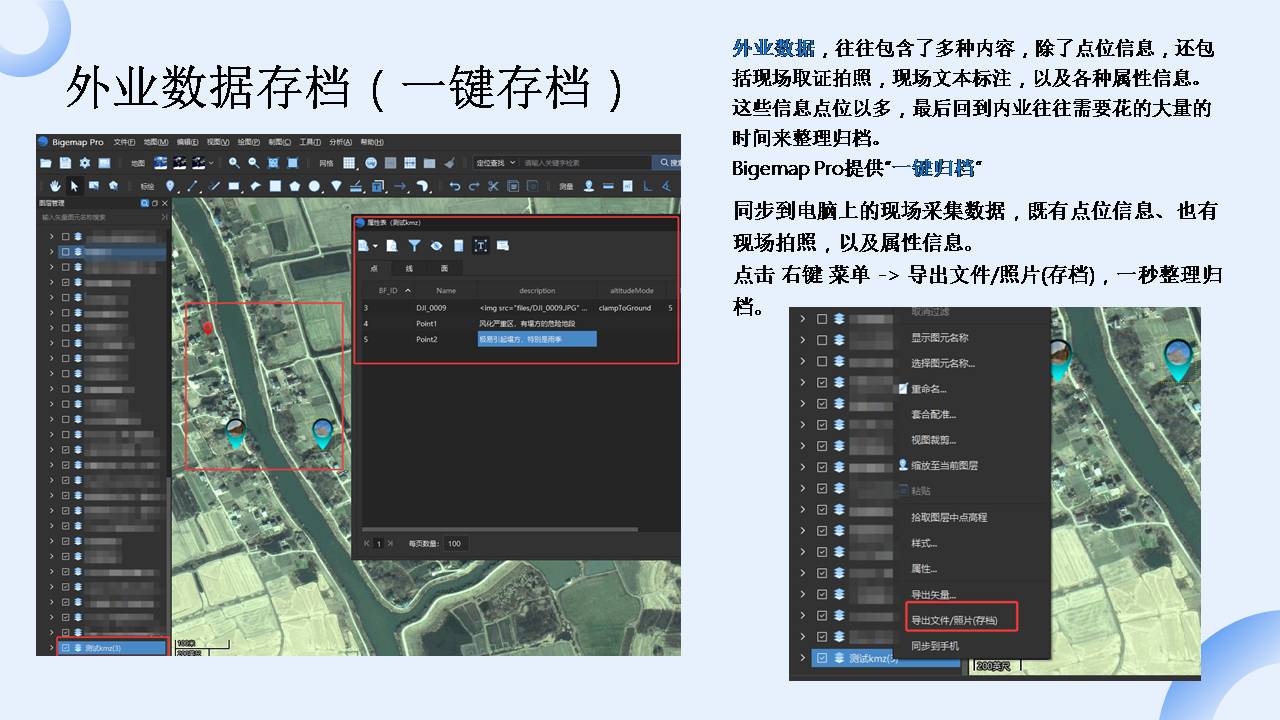Toggle the T text icon in 属性表

480,245
